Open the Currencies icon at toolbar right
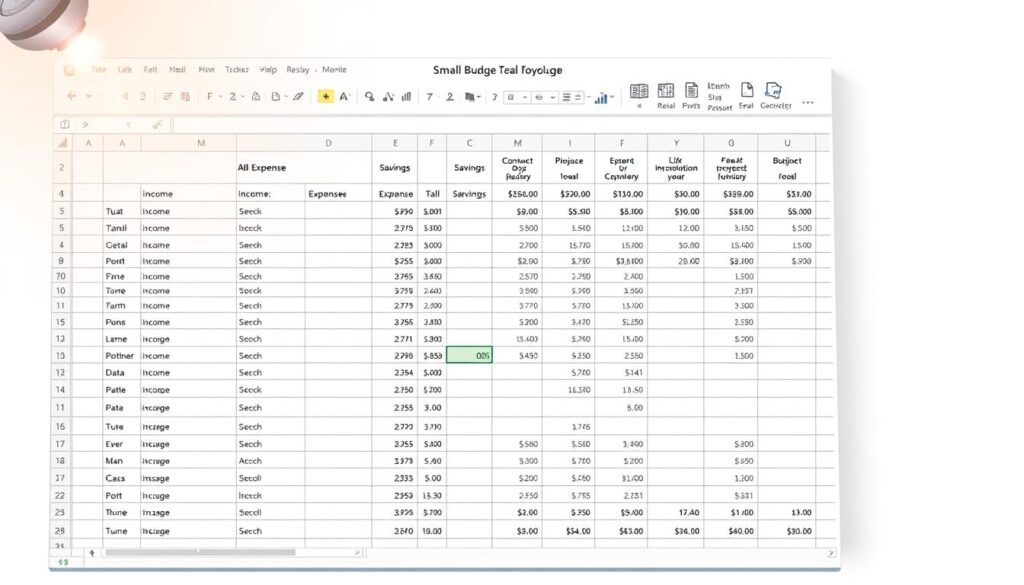 coord(773,90)
